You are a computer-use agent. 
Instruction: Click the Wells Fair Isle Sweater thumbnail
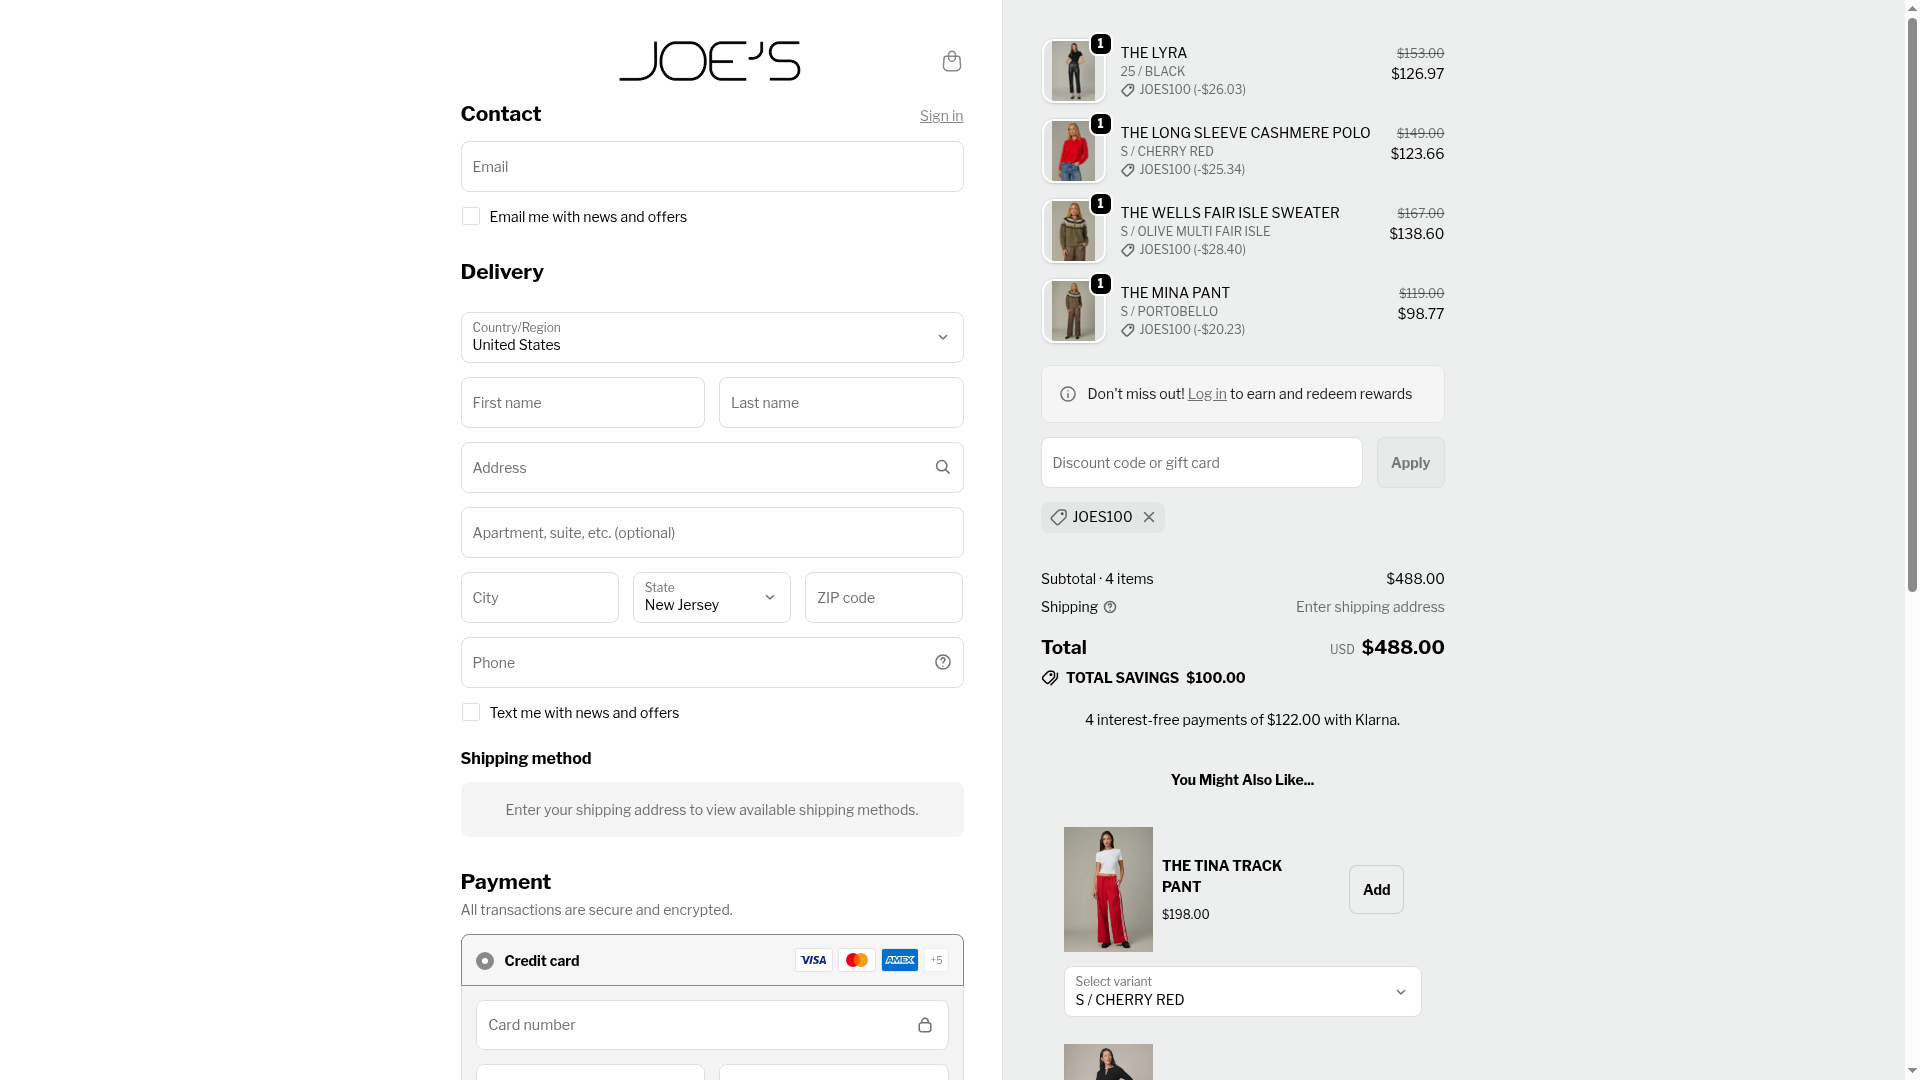point(1074,231)
